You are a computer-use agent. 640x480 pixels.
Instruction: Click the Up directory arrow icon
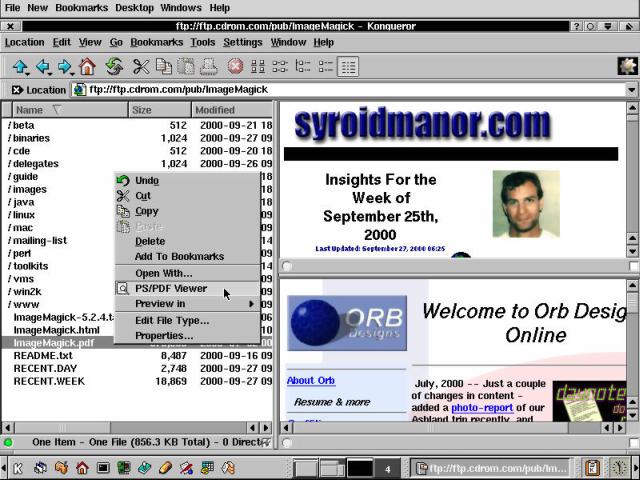[21, 67]
